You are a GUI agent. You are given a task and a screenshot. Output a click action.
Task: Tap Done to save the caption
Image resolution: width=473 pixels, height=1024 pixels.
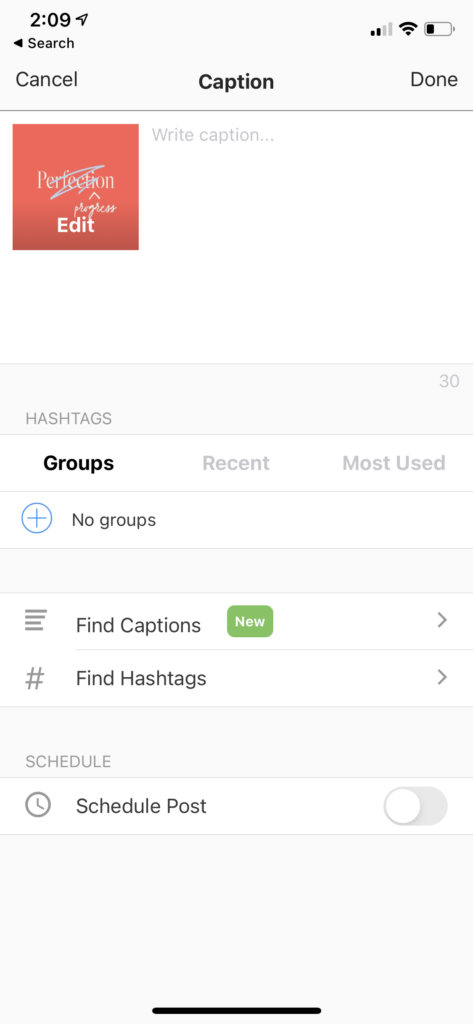[x=434, y=80]
